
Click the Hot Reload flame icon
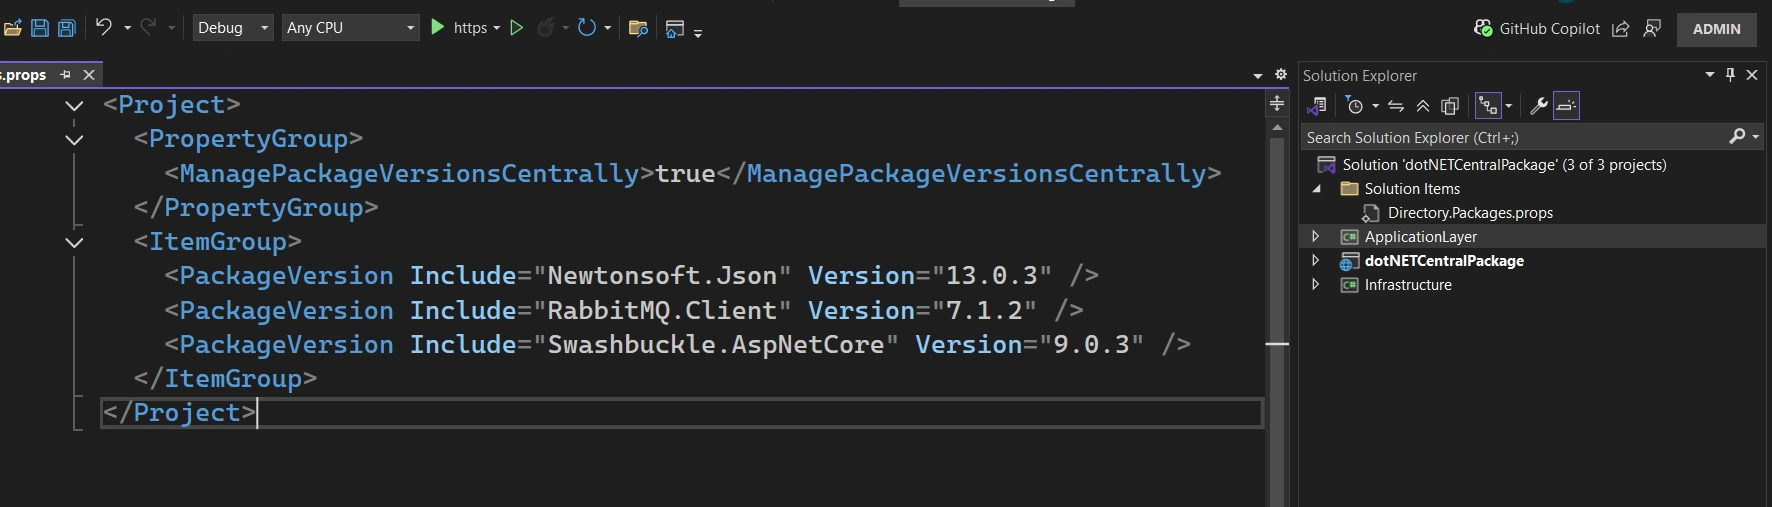(545, 28)
